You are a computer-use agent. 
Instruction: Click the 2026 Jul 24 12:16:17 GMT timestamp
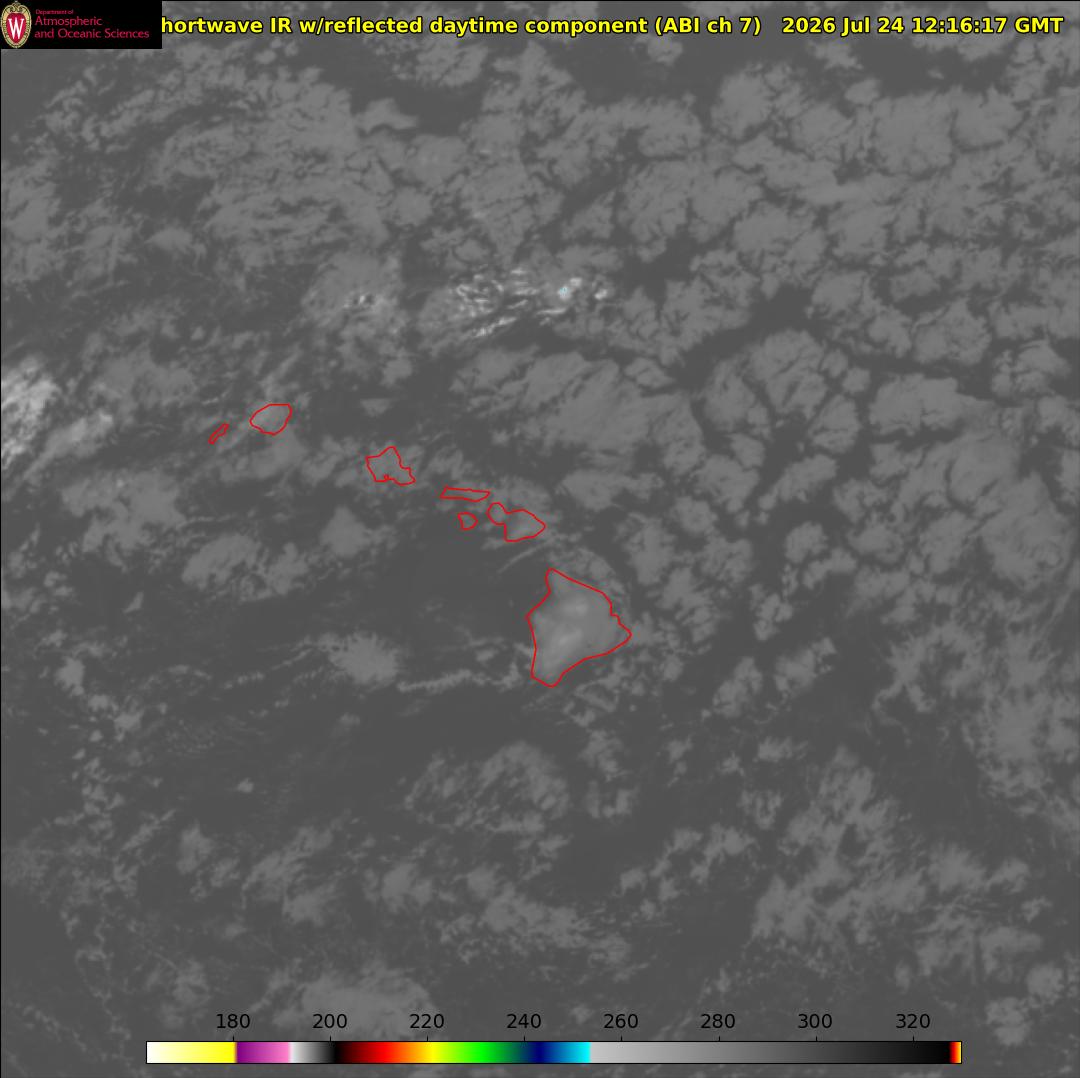[922, 25]
